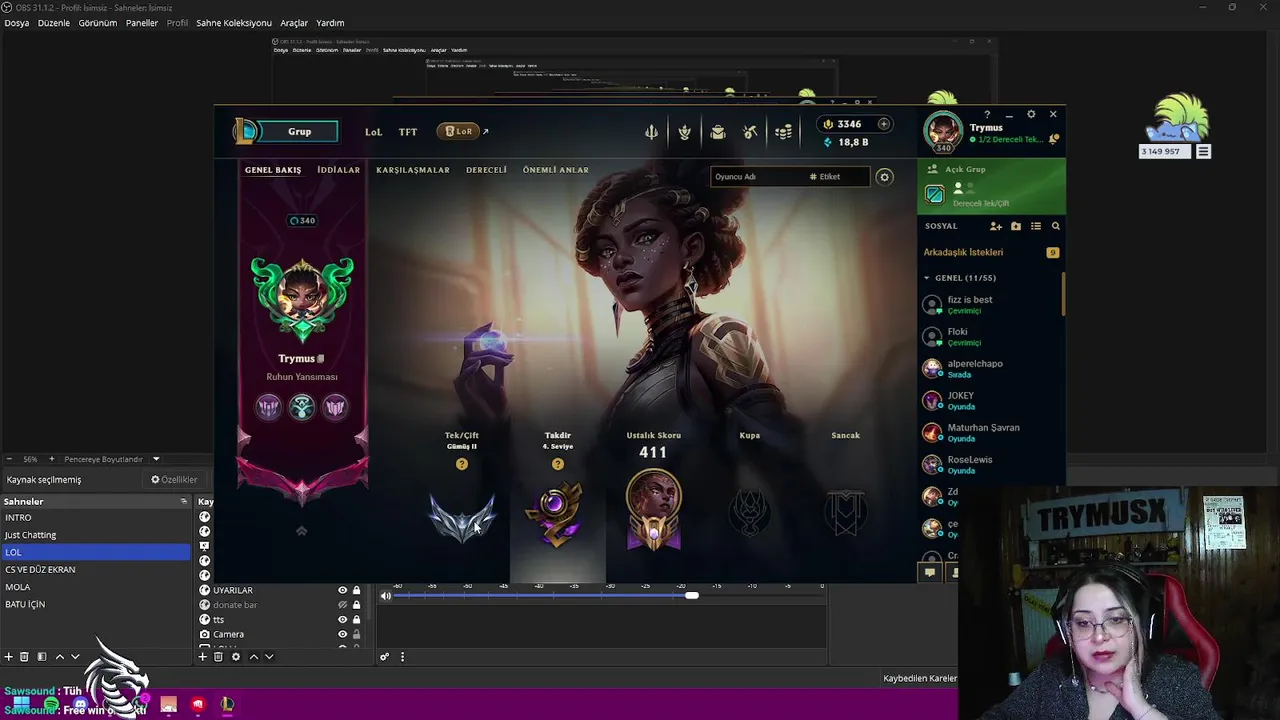This screenshot has height=720, width=1280.
Task: Hide the UYARILAR source
Action: (x=342, y=591)
